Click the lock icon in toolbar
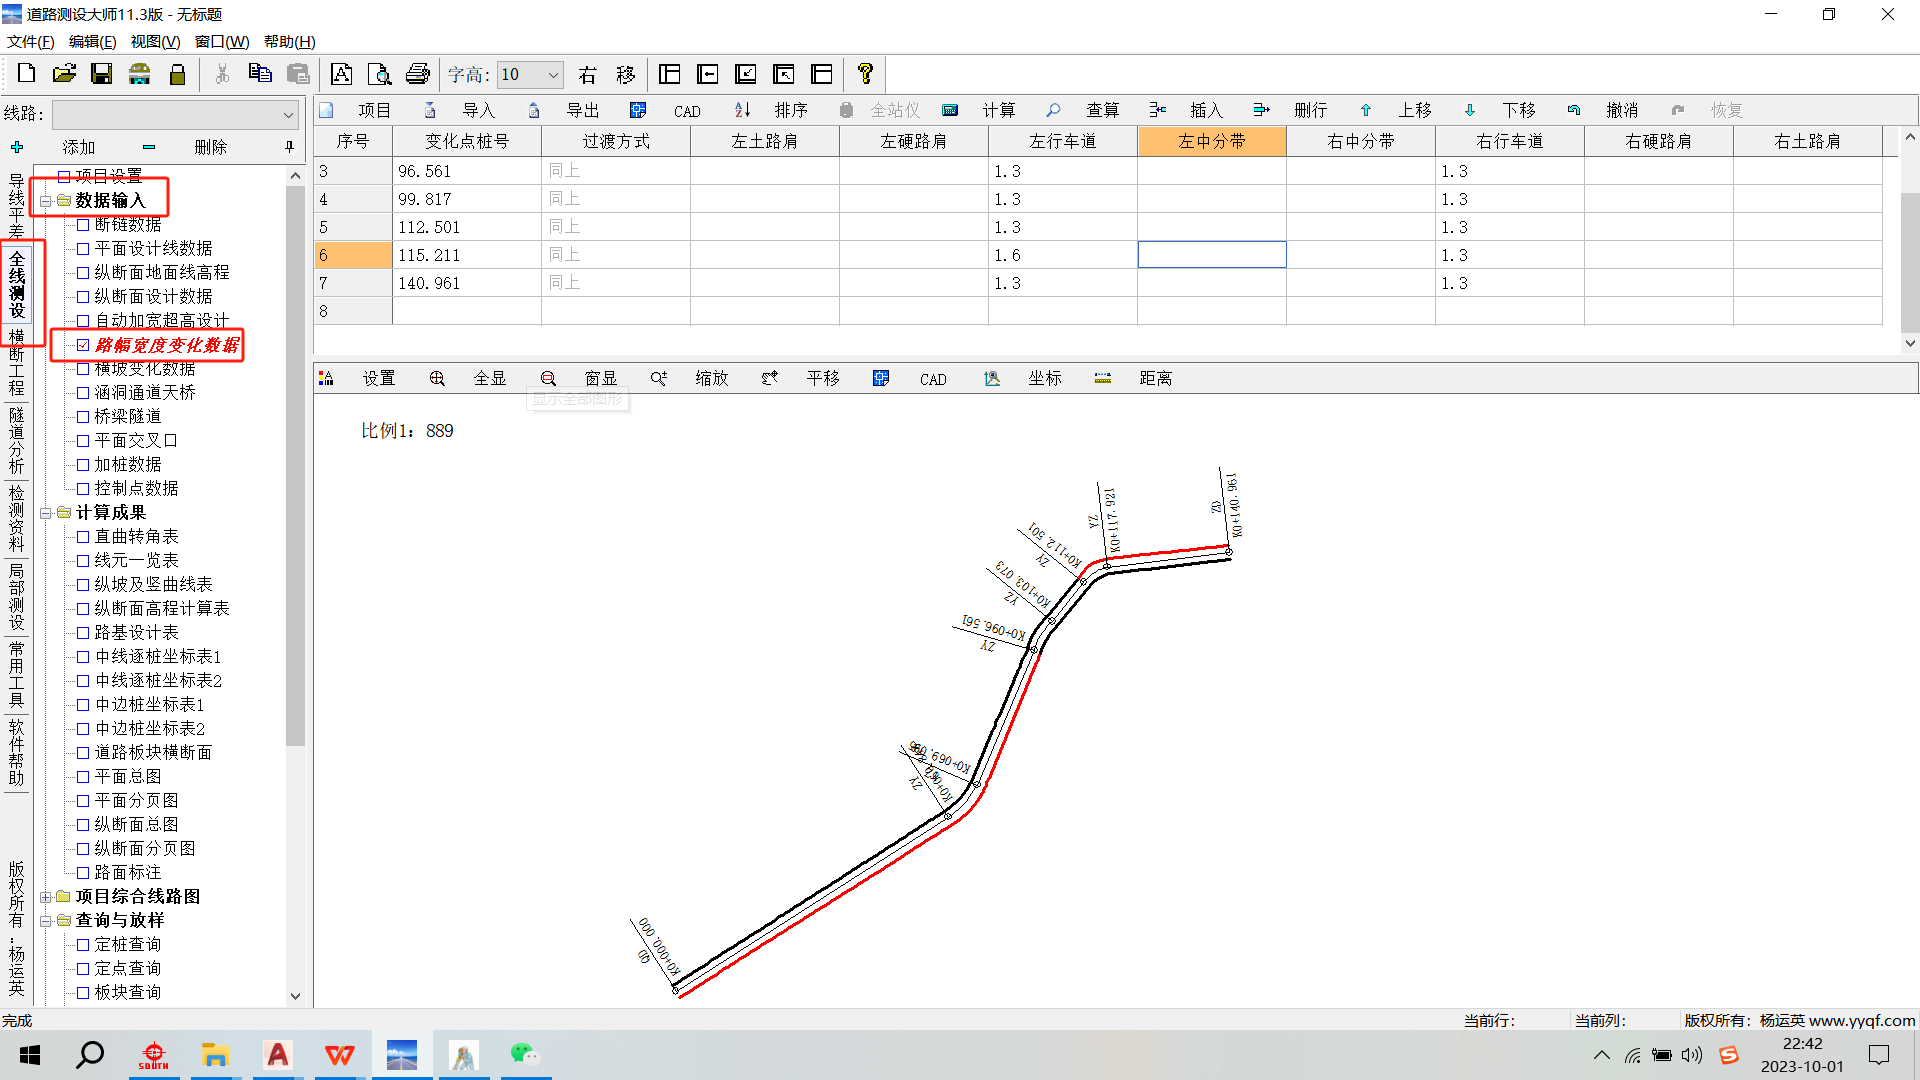Viewport: 1920px width, 1080px height. pyautogui.click(x=177, y=74)
